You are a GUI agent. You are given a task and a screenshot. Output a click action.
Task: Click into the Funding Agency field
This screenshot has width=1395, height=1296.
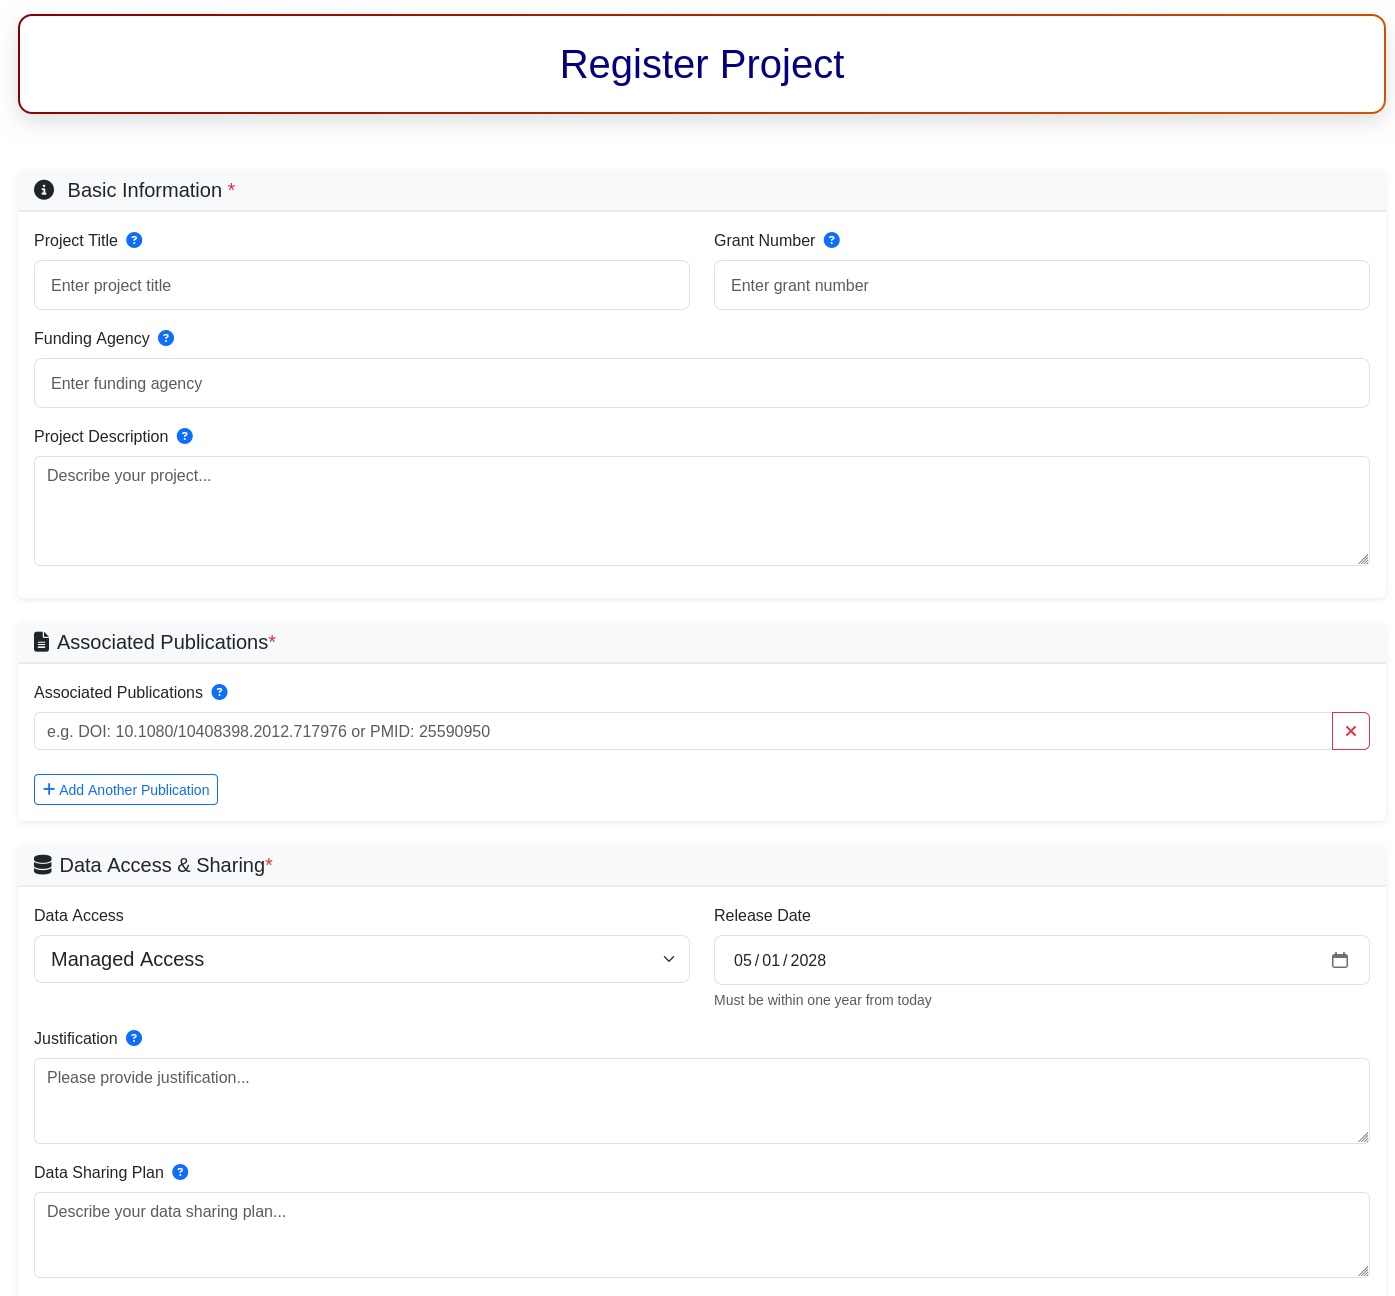[701, 383]
